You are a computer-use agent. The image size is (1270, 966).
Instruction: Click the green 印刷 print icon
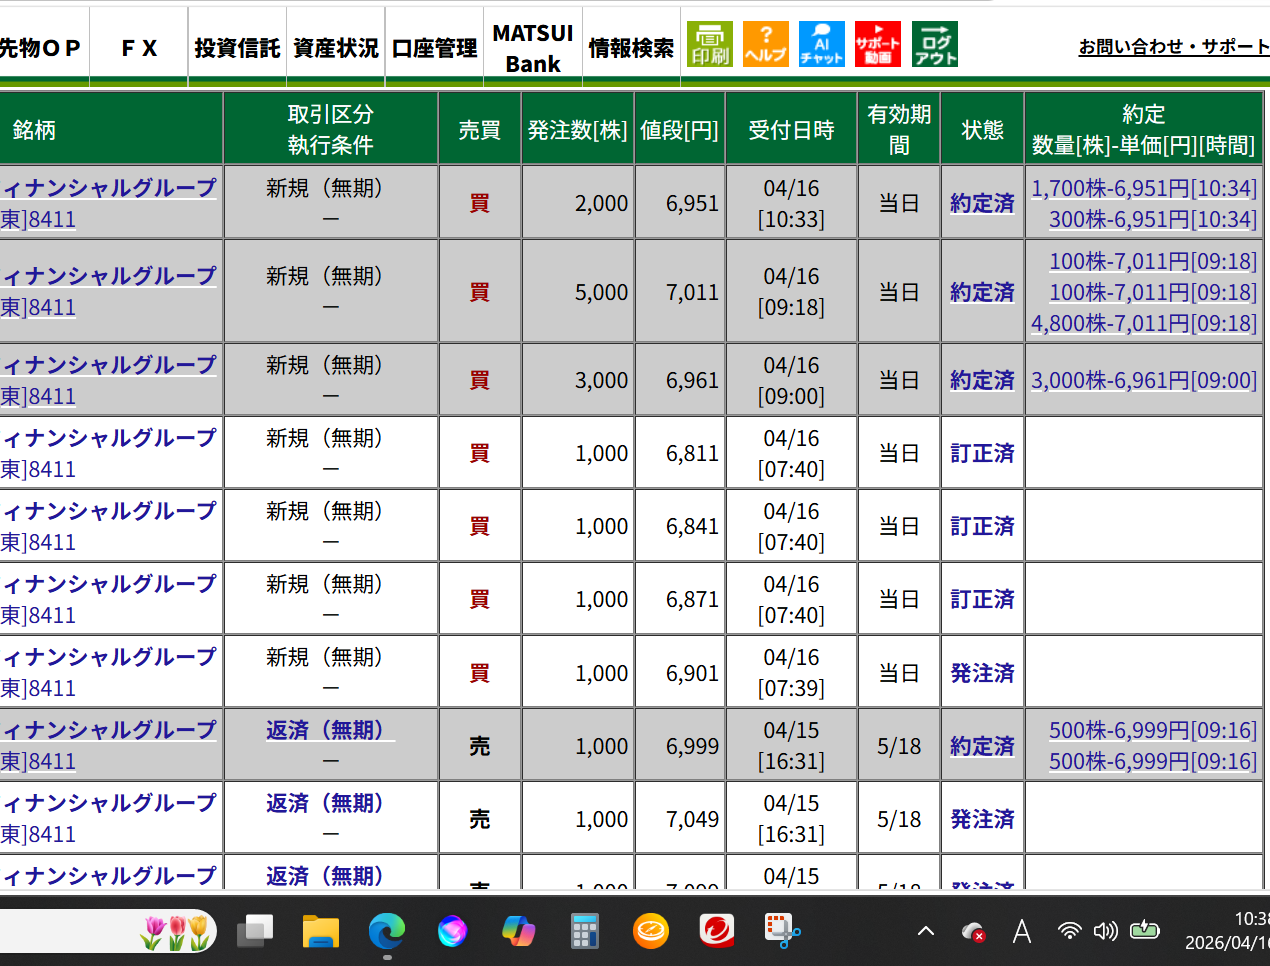(x=710, y=44)
